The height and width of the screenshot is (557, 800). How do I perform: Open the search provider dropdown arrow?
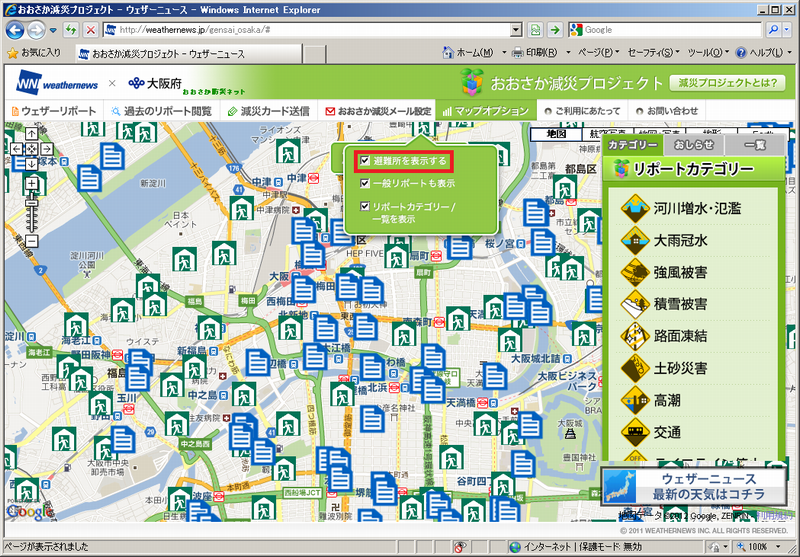[787, 30]
